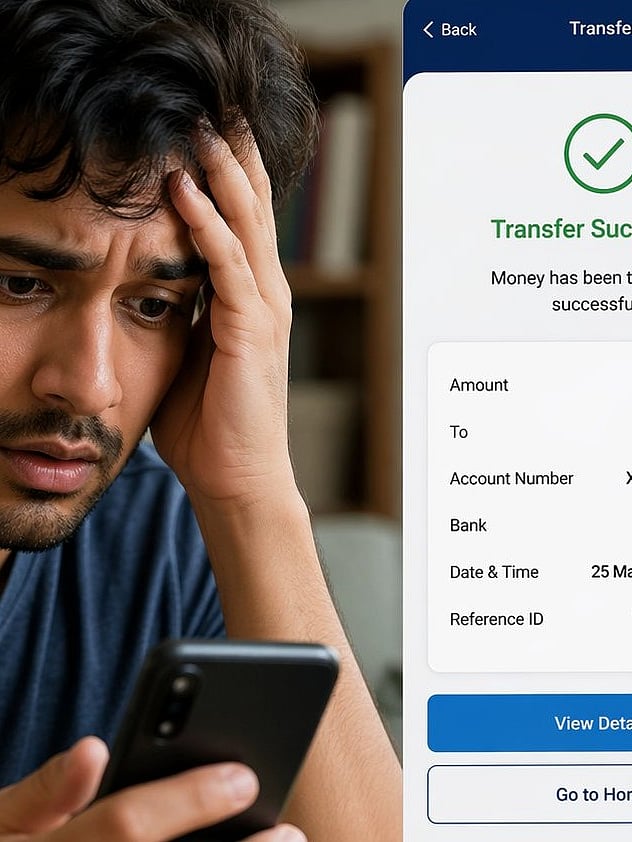
Task: Click the Amount row label
Action: [x=479, y=385]
